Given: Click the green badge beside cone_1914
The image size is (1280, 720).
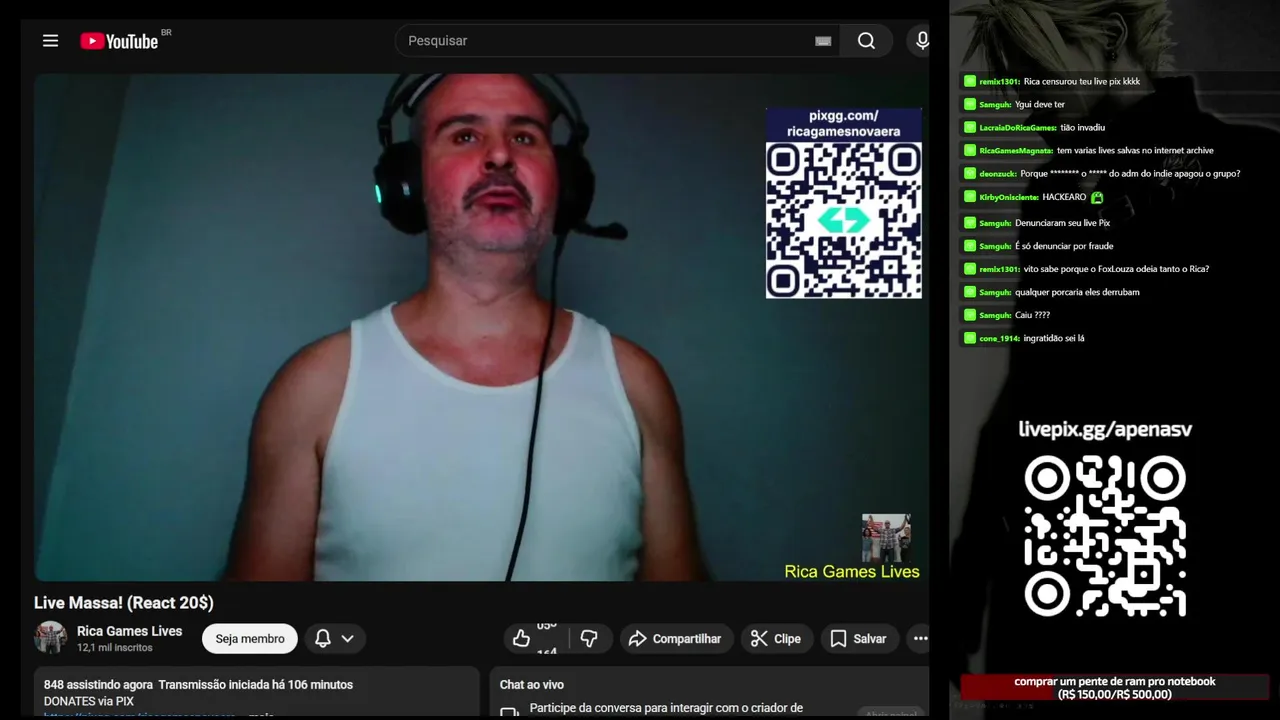Looking at the screenshot, I should point(970,338).
